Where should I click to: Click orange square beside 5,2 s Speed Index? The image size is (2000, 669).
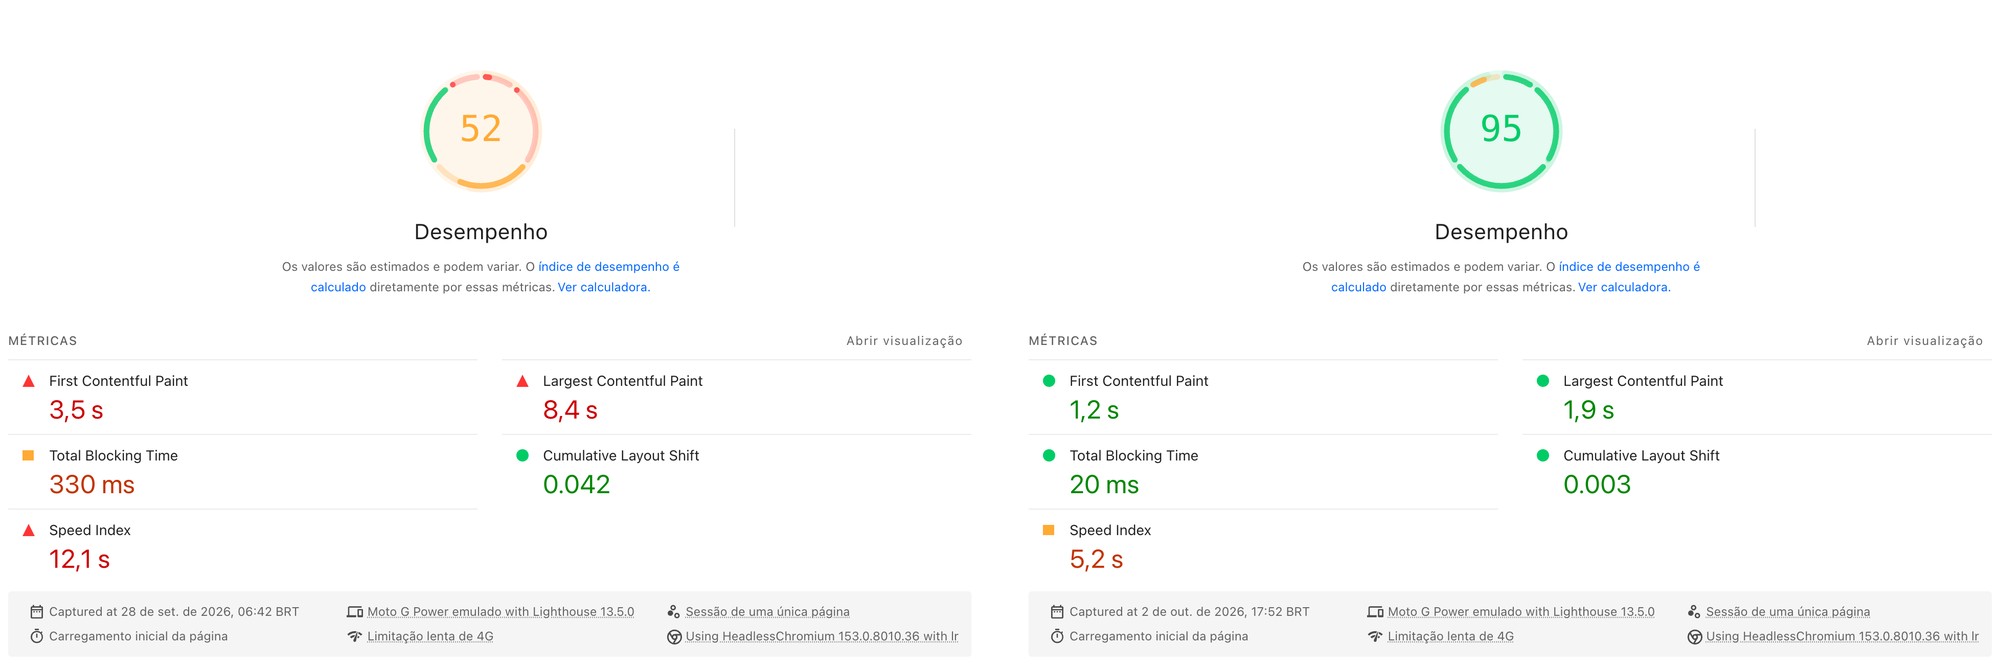tap(1048, 530)
